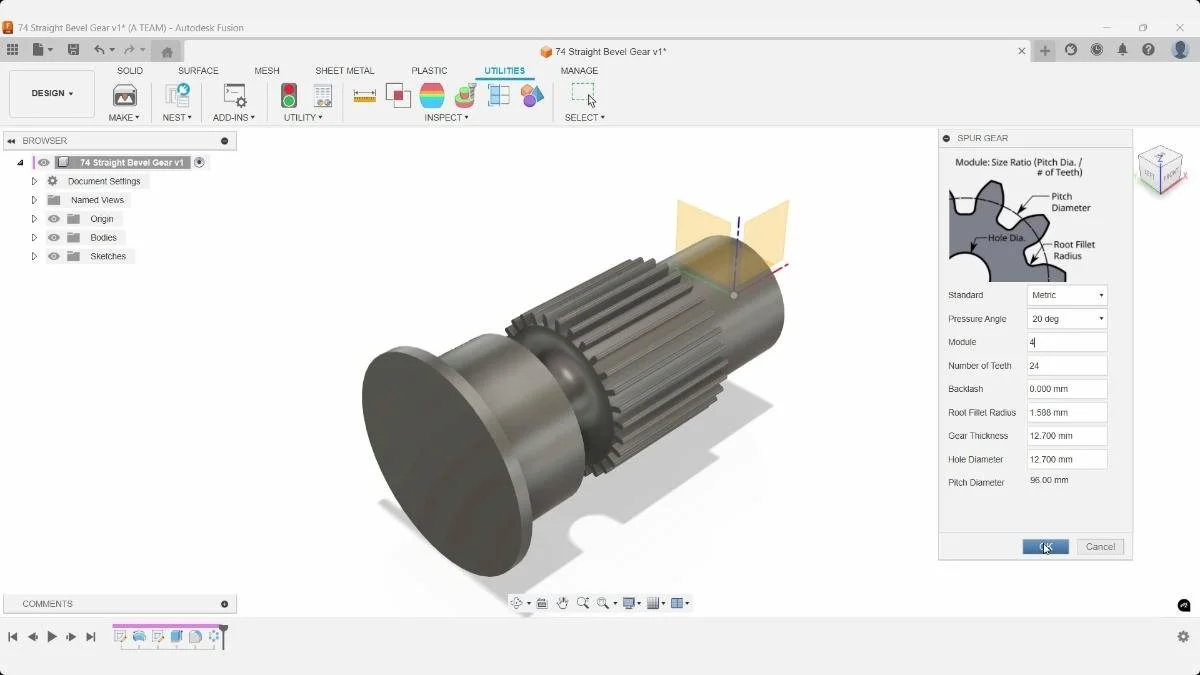Viewport: 1200px width, 675px height.
Task: Collapse the Browser panel with double arrows
Action: (11, 141)
